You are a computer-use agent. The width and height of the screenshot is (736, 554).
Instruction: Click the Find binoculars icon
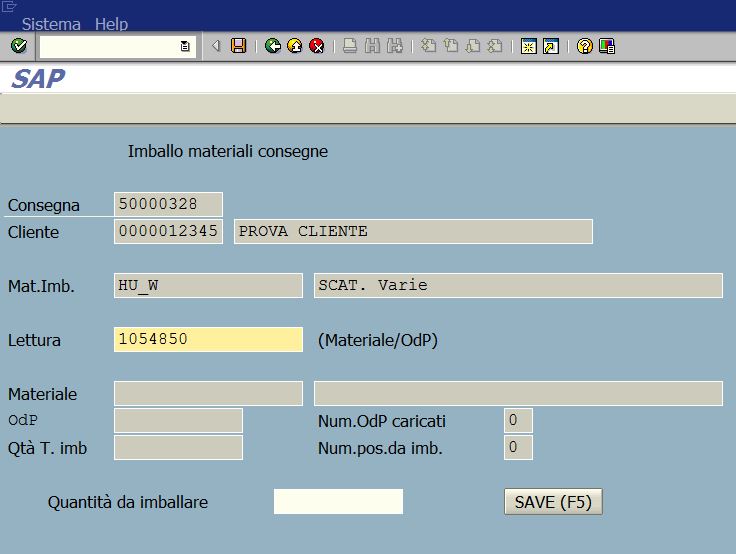point(372,46)
